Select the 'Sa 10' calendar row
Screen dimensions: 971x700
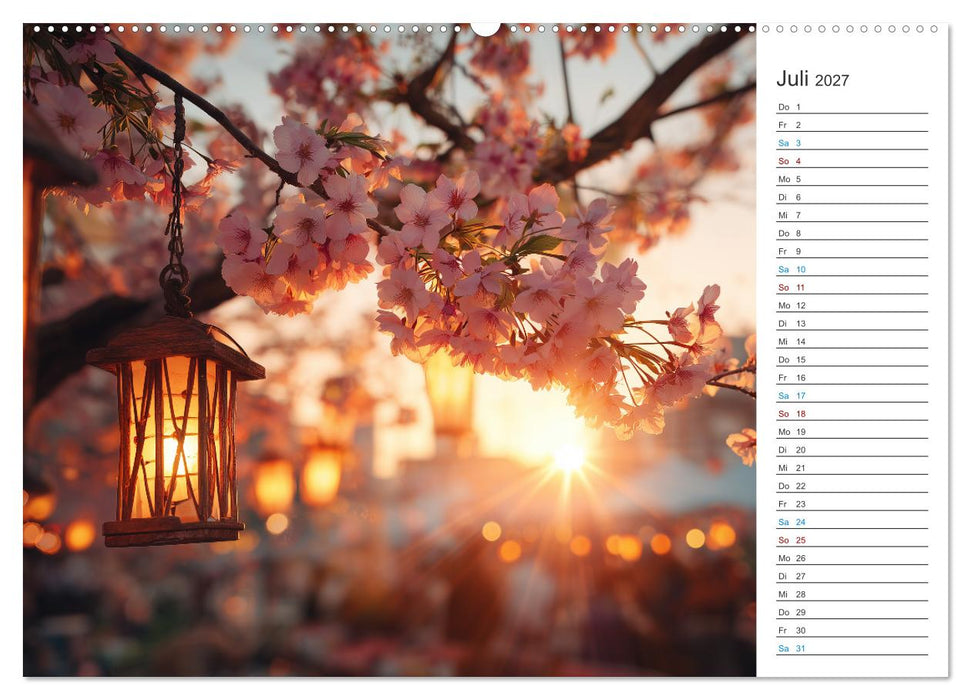pos(852,269)
